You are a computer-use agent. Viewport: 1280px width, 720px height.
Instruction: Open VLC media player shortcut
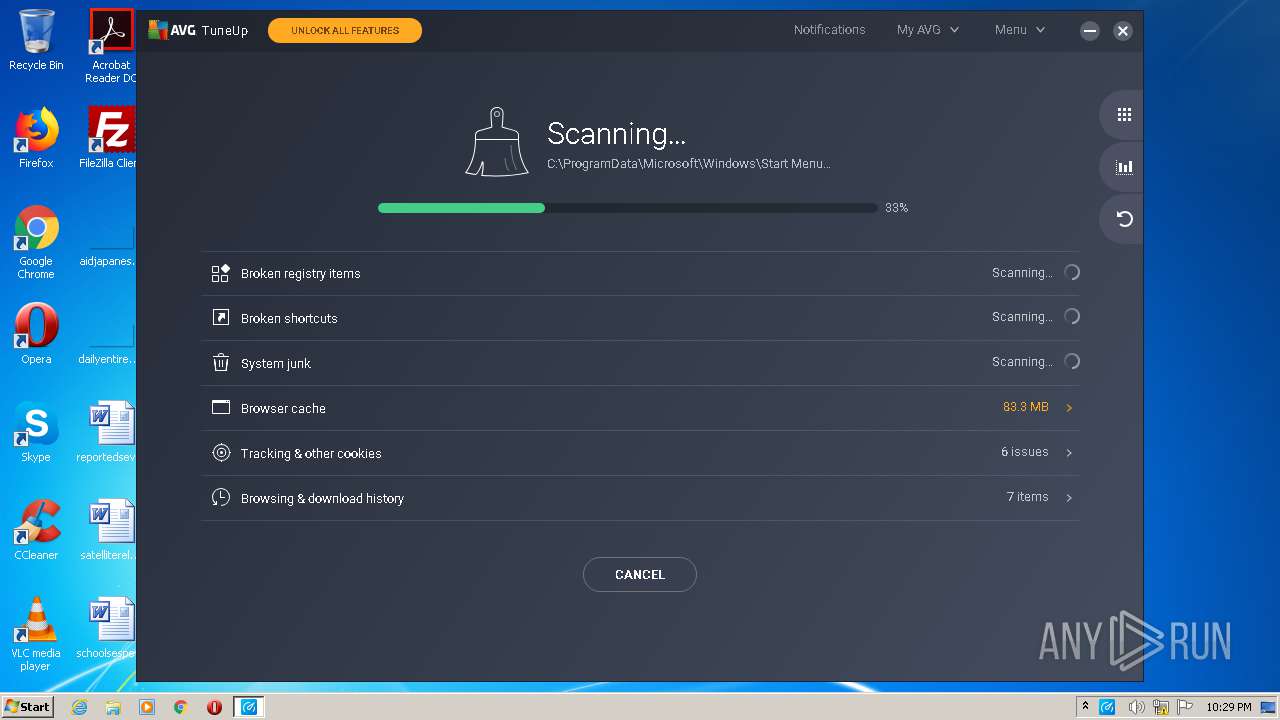click(x=36, y=634)
